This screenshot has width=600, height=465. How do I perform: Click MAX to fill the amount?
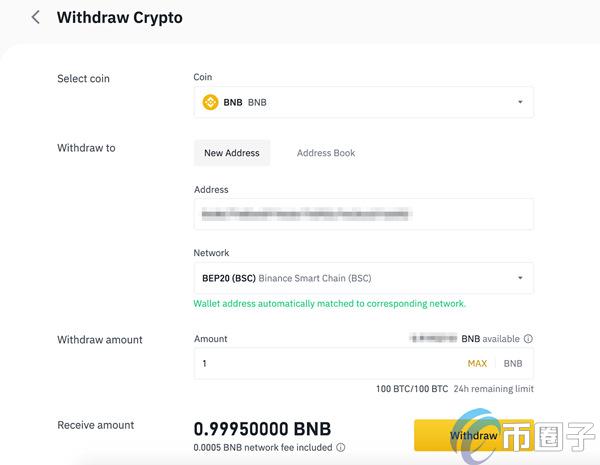tap(477, 363)
